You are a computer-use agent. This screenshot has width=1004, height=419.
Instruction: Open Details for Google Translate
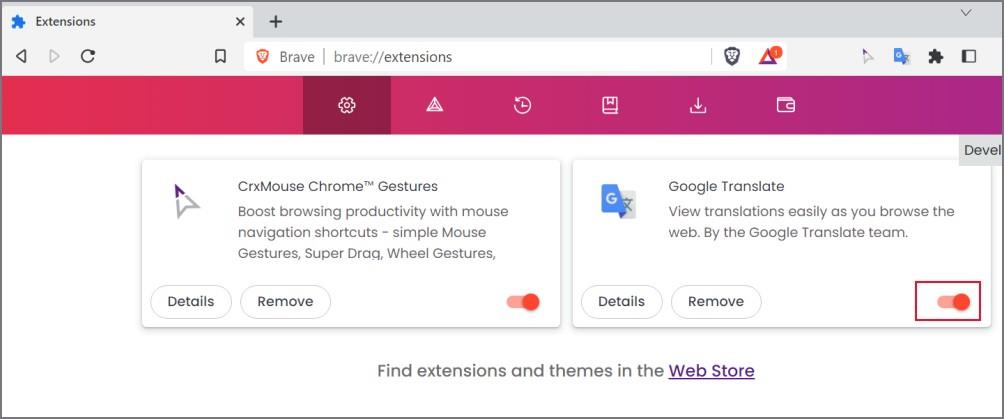click(x=621, y=302)
